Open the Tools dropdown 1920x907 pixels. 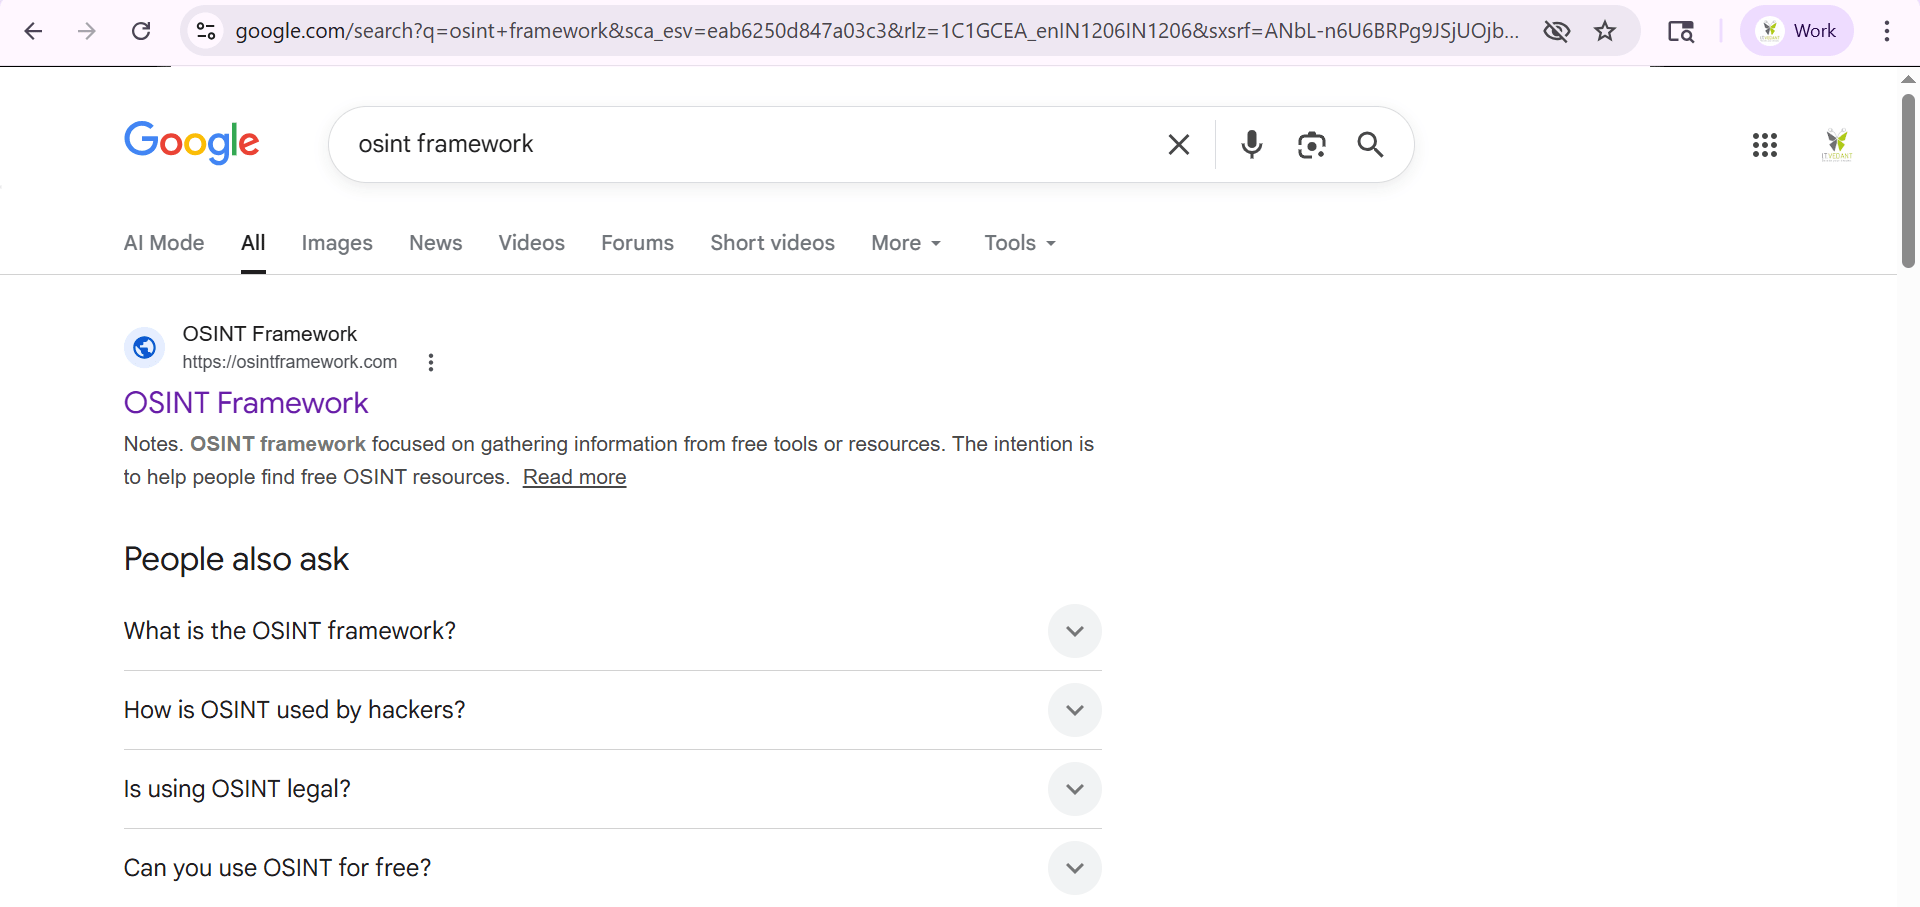point(1020,243)
